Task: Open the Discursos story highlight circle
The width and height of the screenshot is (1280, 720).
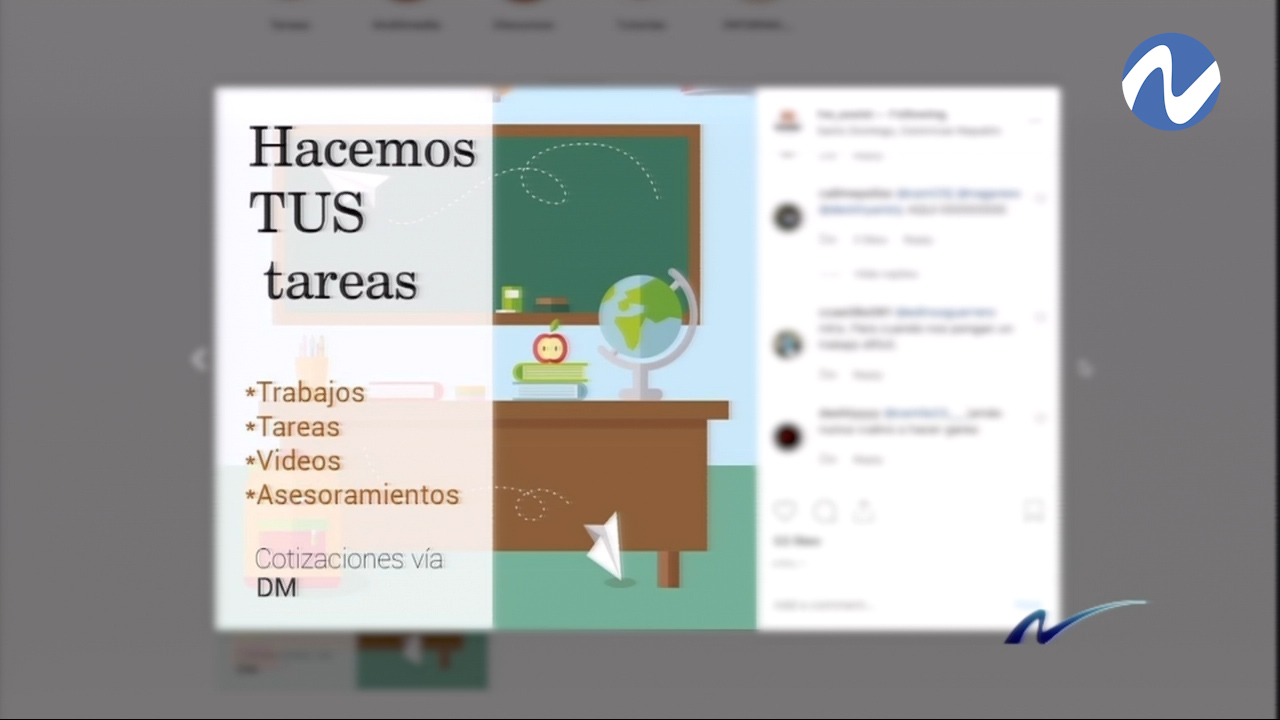Action: tap(524, 8)
